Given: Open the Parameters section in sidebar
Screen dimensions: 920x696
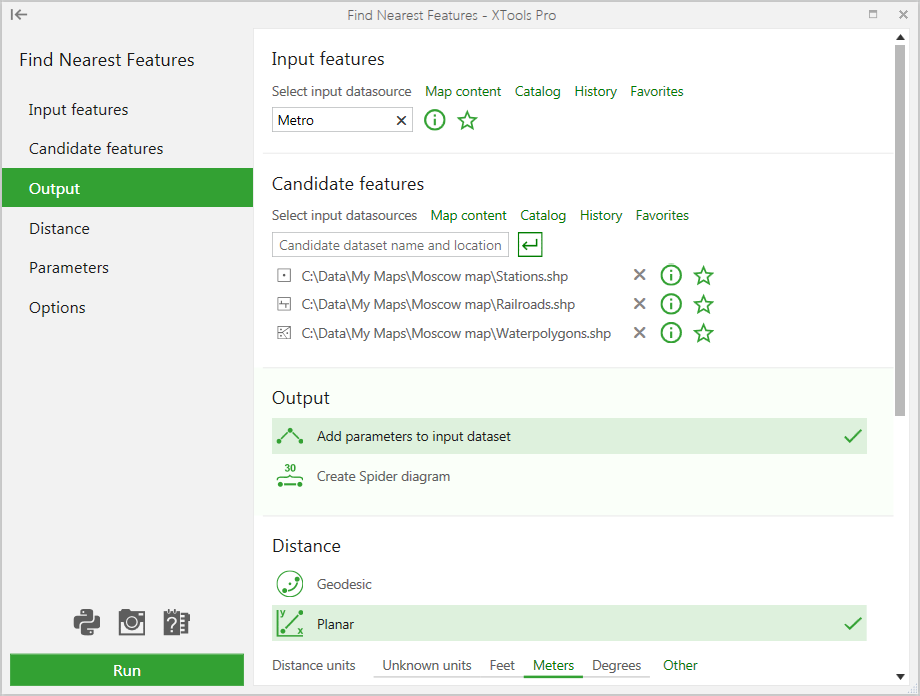Looking at the screenshot, I should [x=69, y=268].
